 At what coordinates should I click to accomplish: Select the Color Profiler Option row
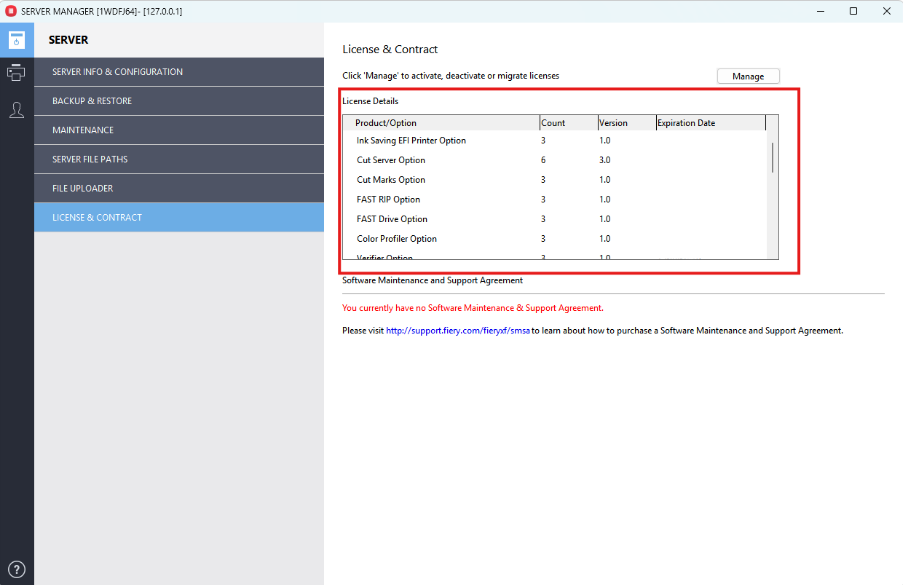click(555, 238)
